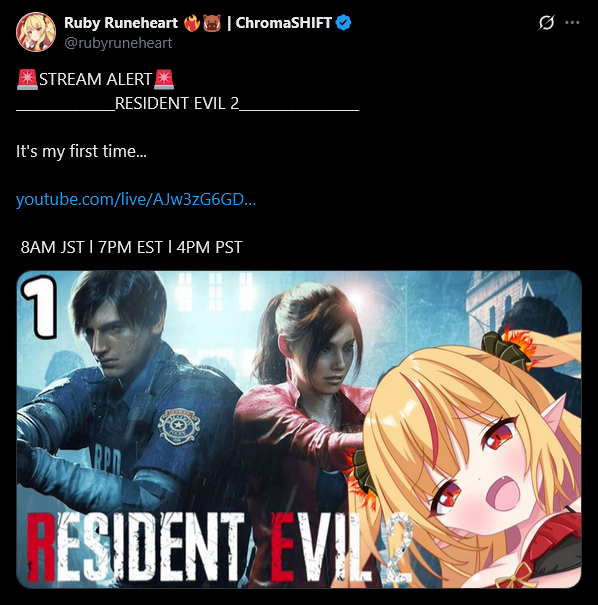This screenshot has width=598, height=605.
Task: Click the ChromaSHIFT affiliation text
Action: (284, 23)
